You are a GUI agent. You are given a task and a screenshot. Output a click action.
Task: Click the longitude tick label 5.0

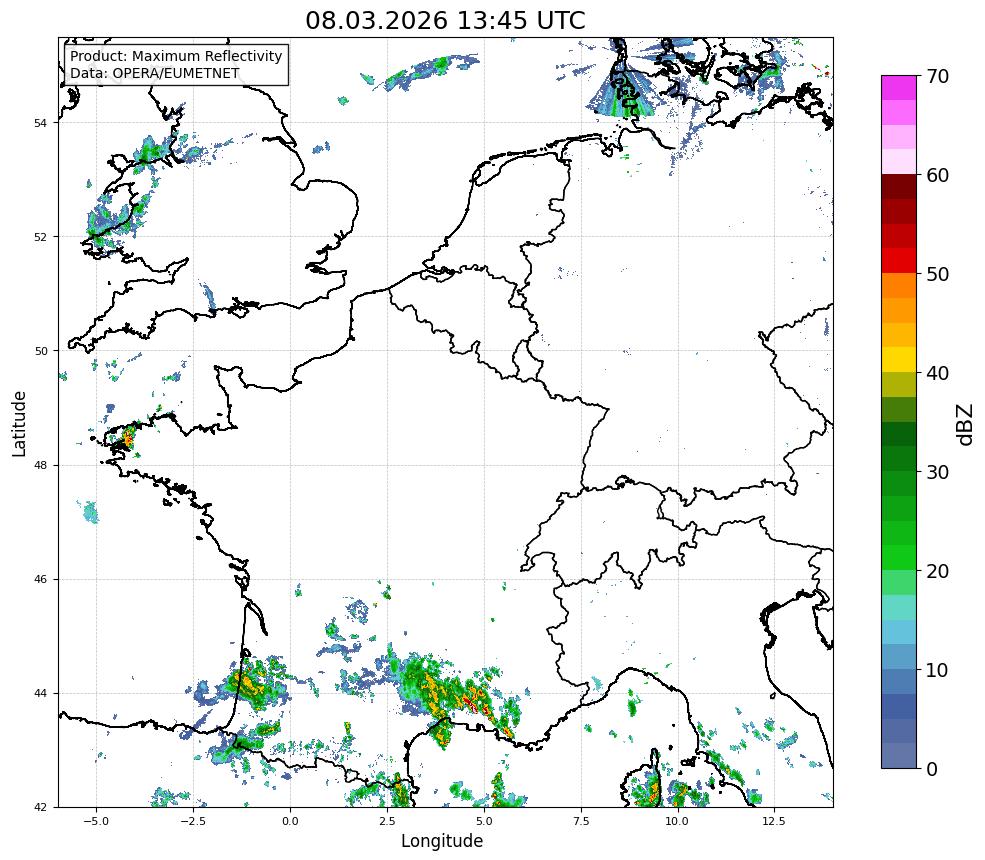[484, 821]
